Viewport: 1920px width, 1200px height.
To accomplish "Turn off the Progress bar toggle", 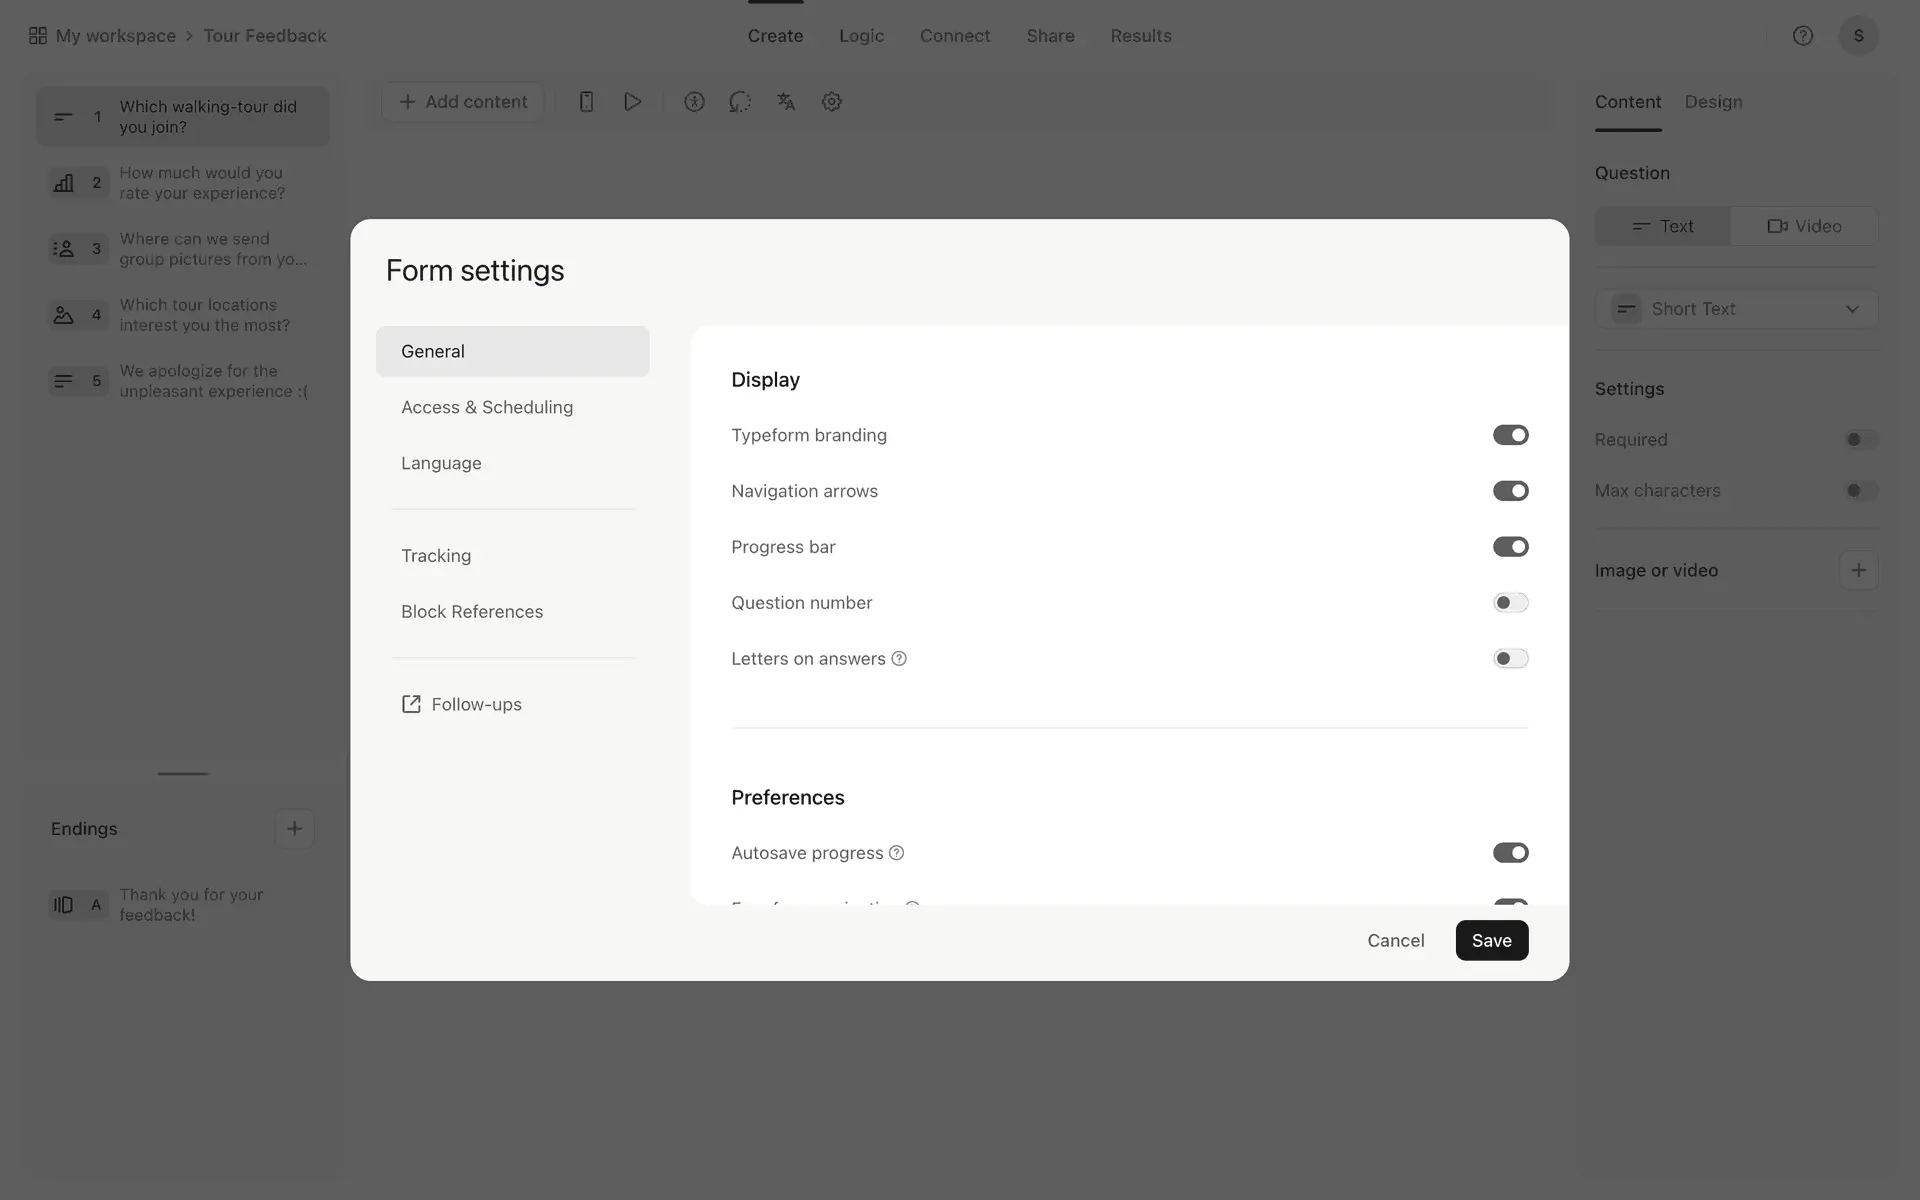I will (x=1510, y=547).
